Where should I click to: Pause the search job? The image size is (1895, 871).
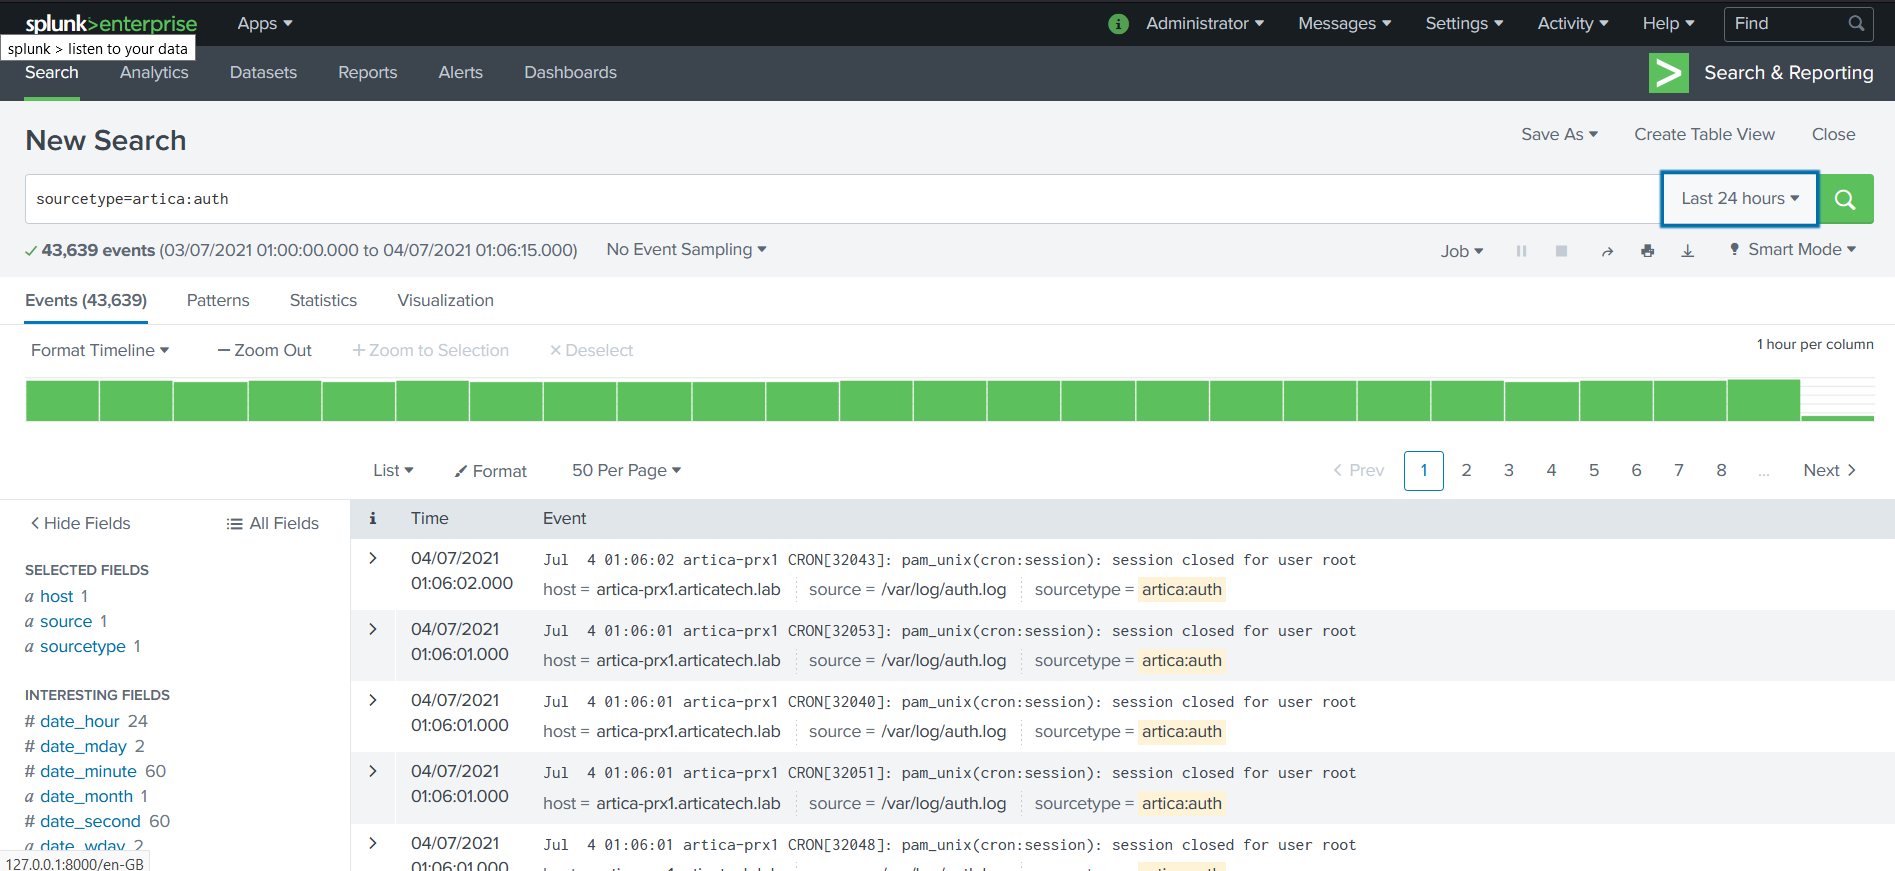tap(1521, 251)
